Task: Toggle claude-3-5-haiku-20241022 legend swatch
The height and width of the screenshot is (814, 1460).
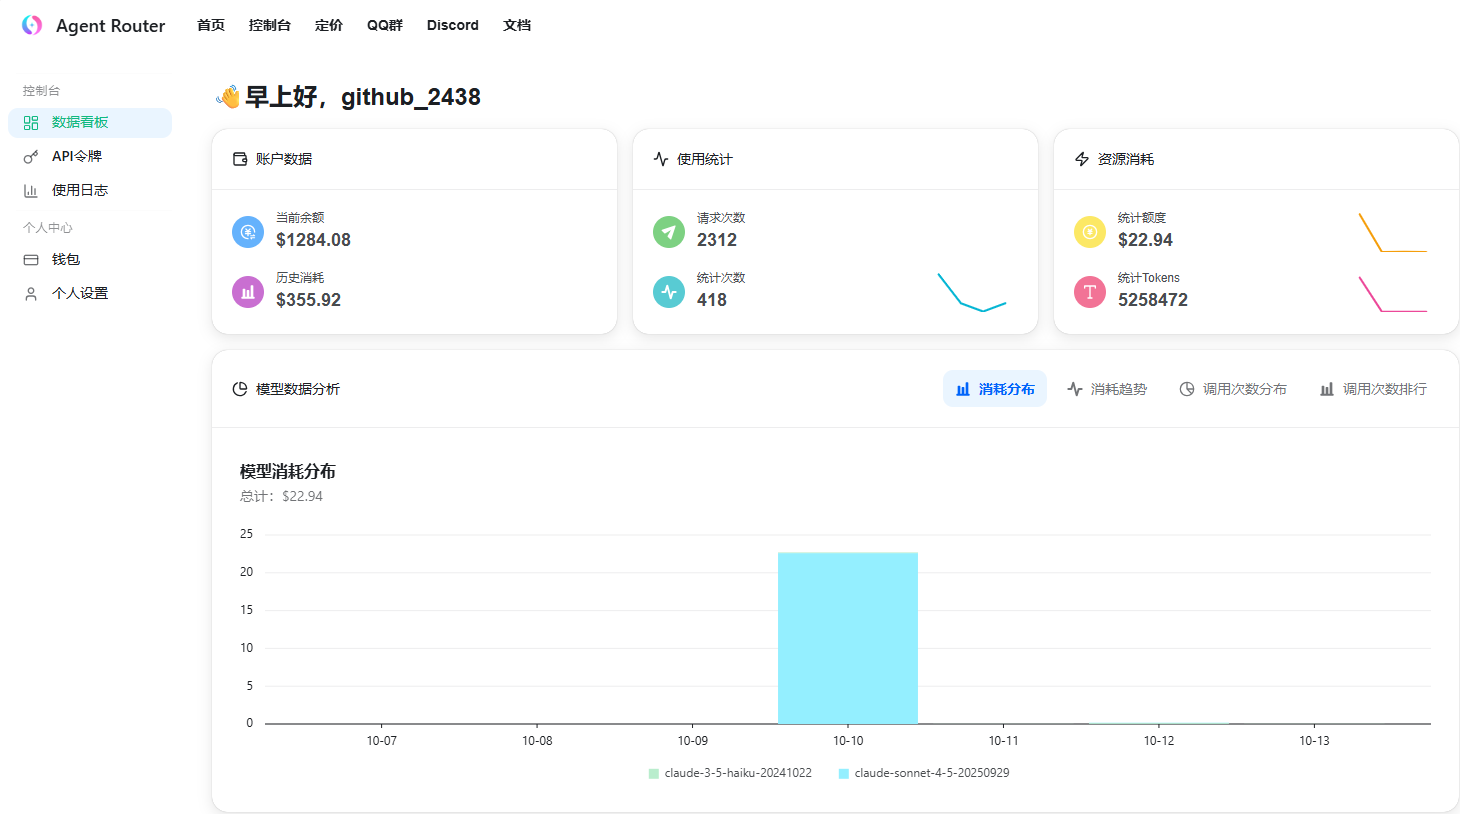Action: click(654, 773)
